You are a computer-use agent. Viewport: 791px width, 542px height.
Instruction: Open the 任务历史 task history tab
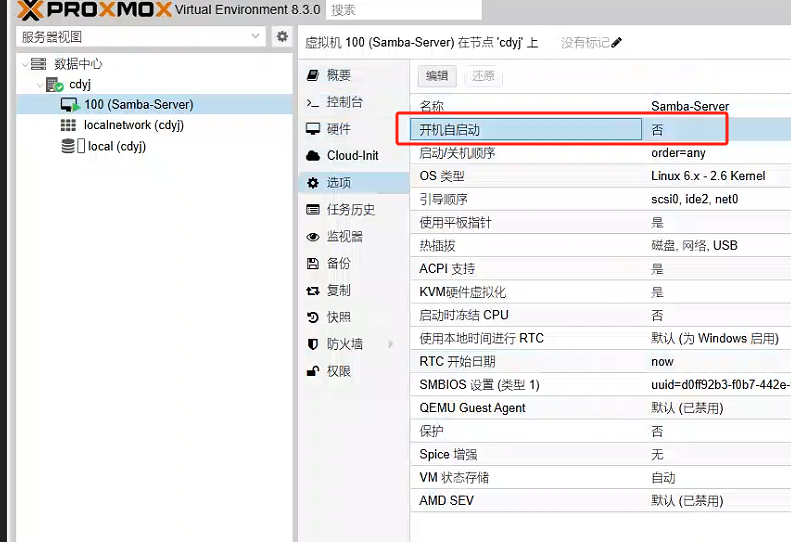(x=353, y=209)
